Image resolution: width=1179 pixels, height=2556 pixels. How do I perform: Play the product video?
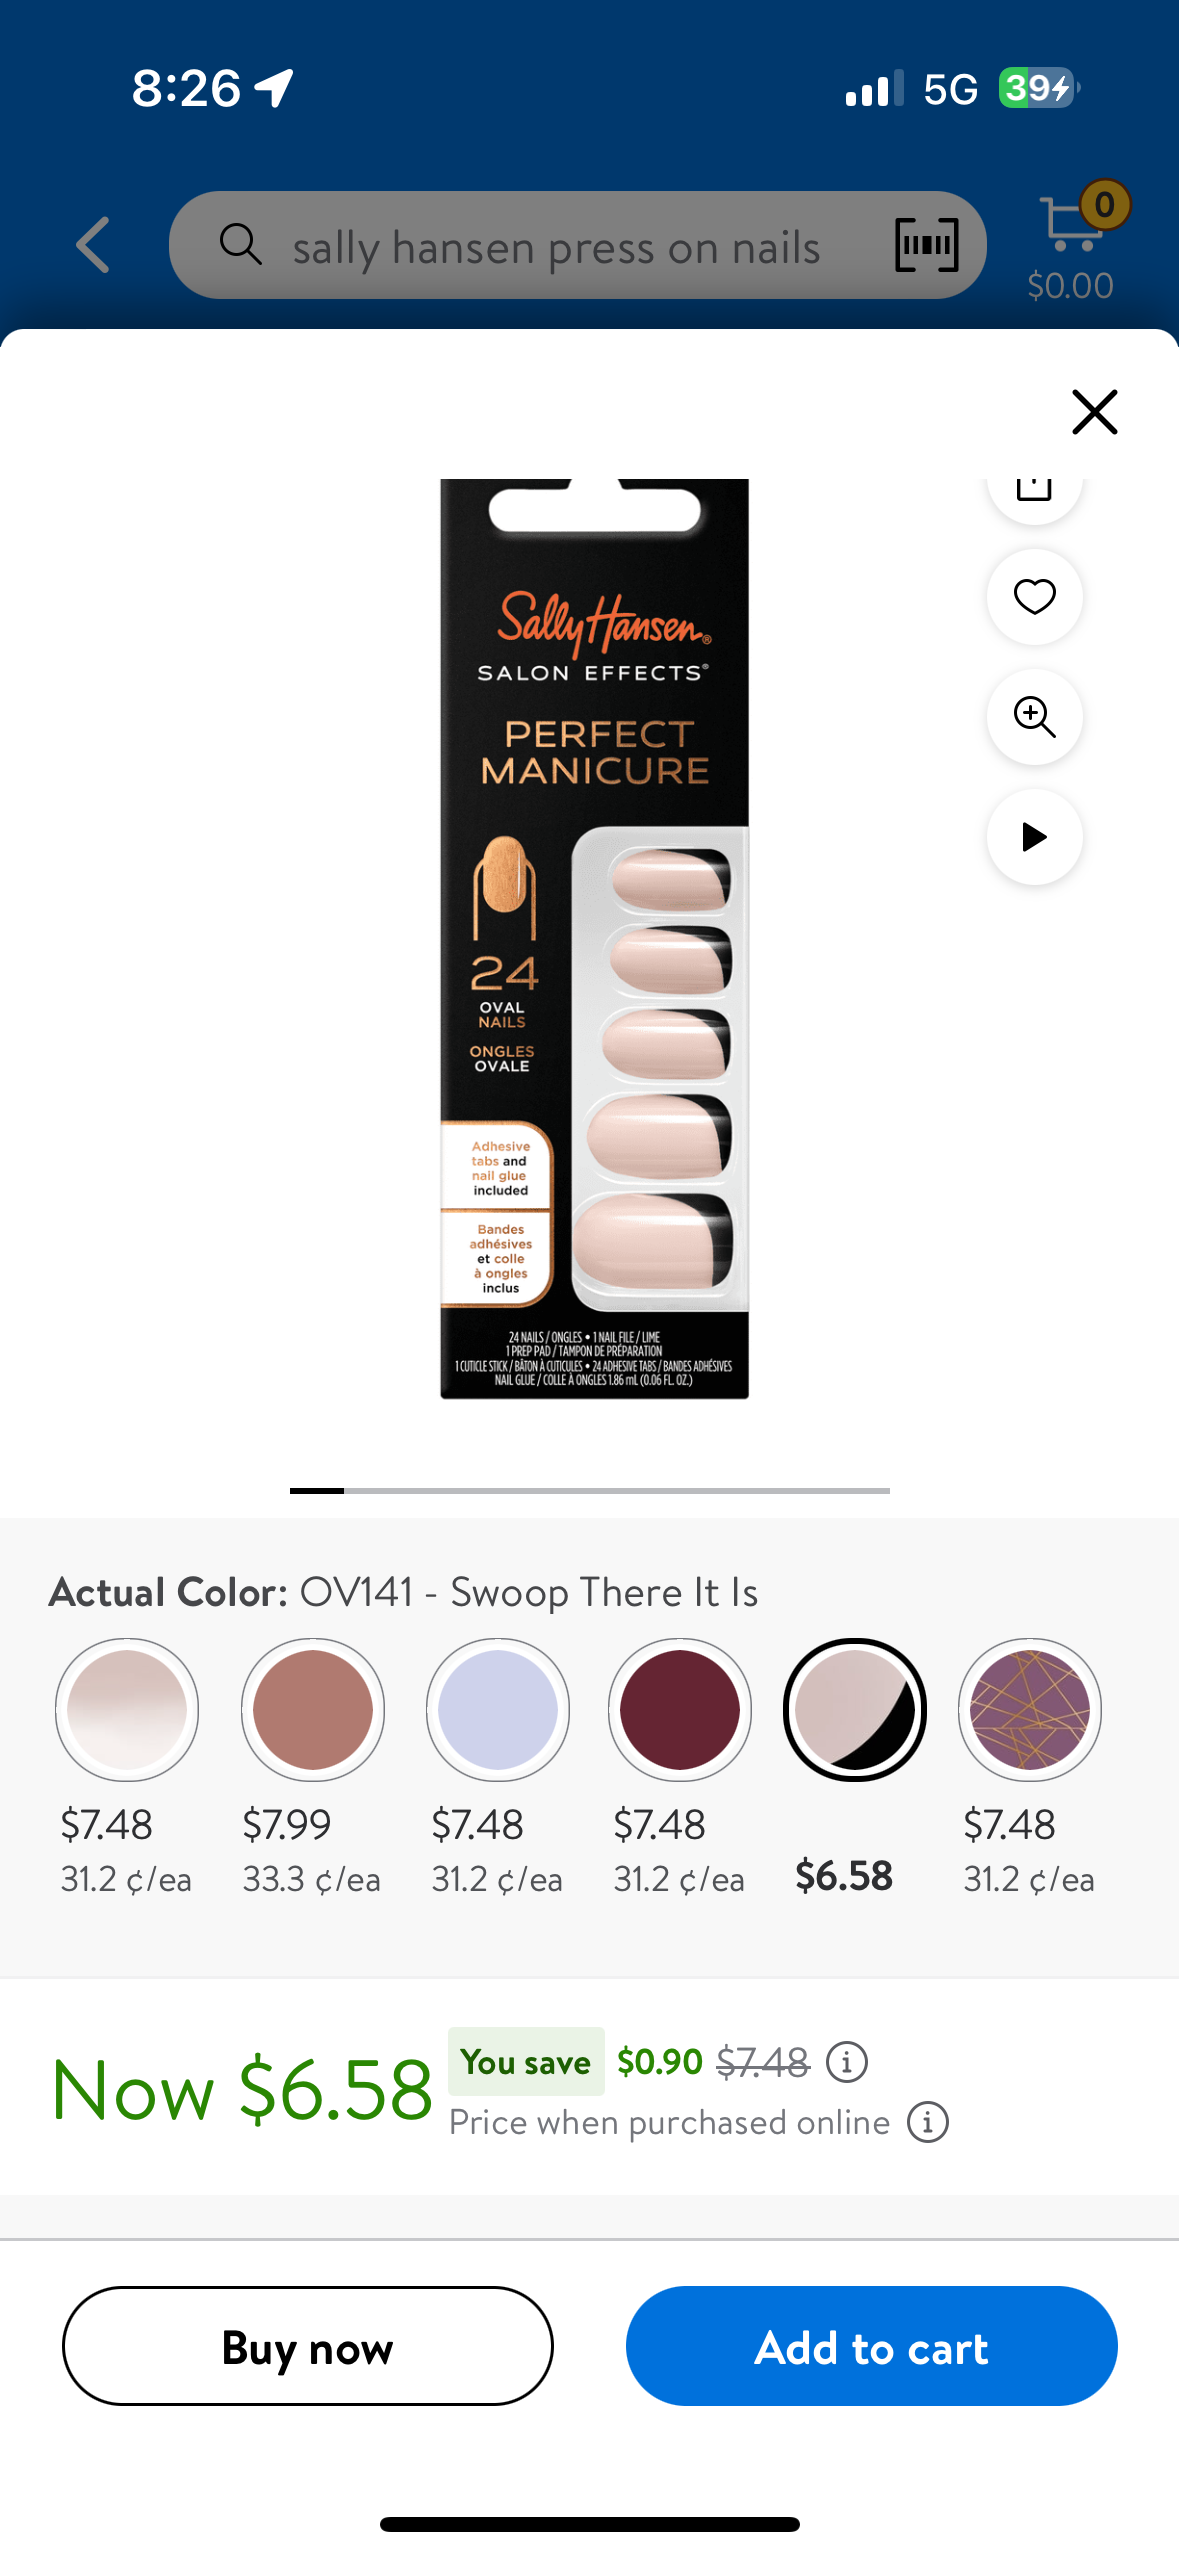pos(1034,837)
